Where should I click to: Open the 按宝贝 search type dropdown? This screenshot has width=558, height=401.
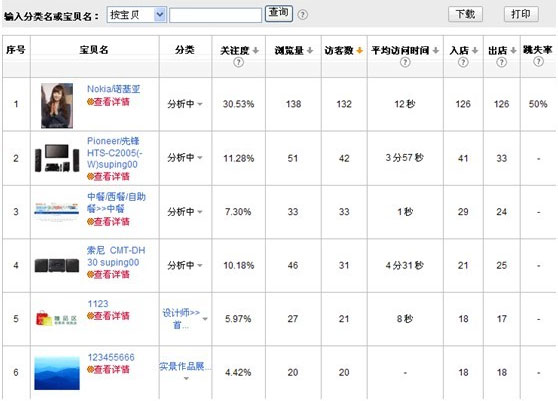click(x=160, y=15)
